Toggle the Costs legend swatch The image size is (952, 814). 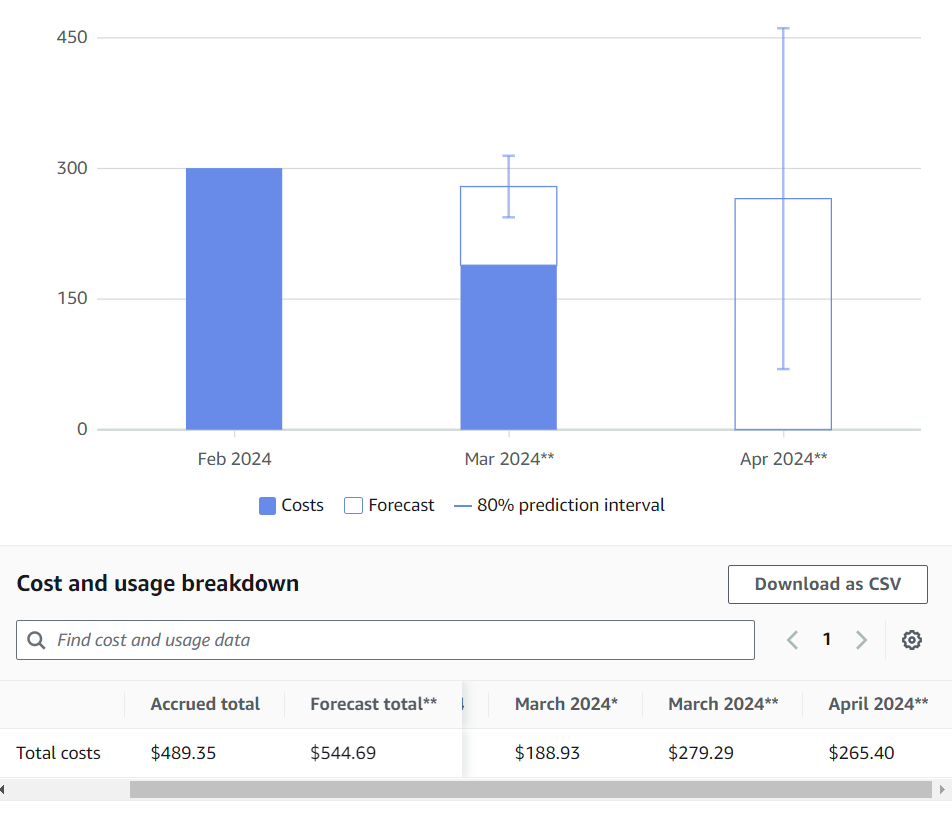click(x=267, y=506)
